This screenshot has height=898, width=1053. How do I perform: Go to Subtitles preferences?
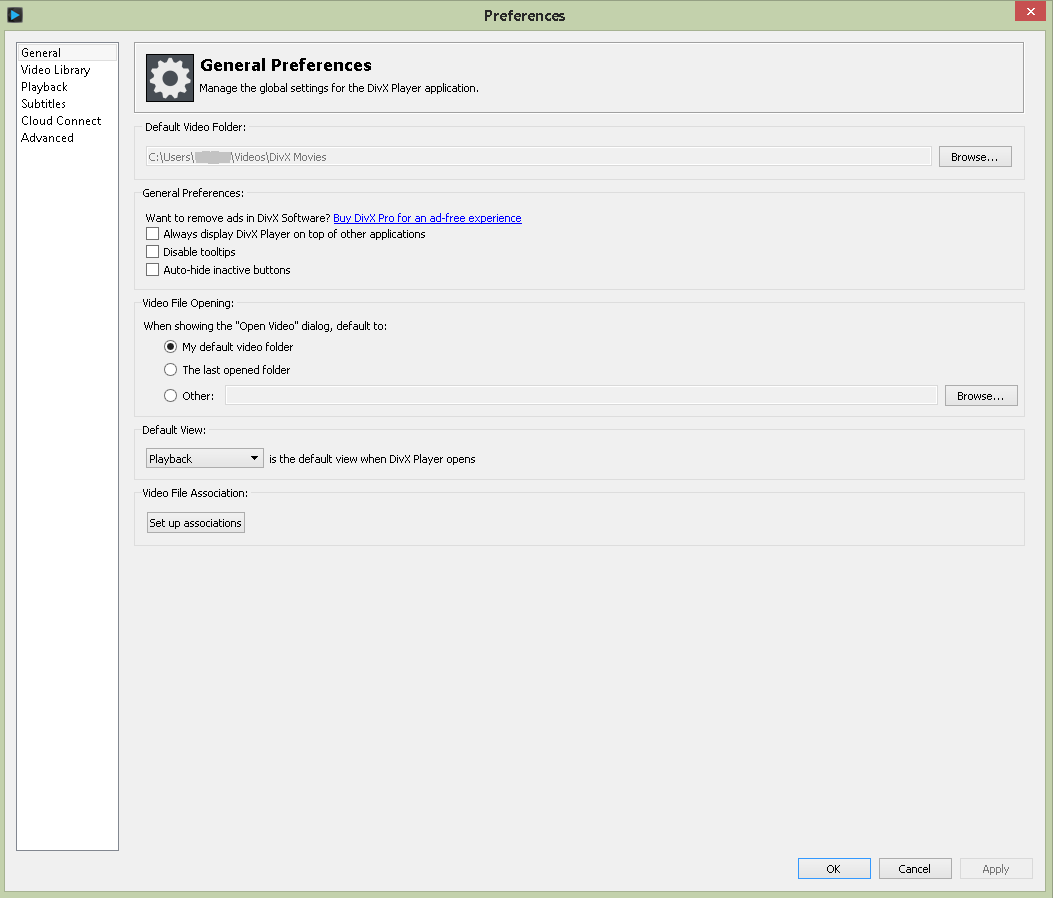(44, 104)
